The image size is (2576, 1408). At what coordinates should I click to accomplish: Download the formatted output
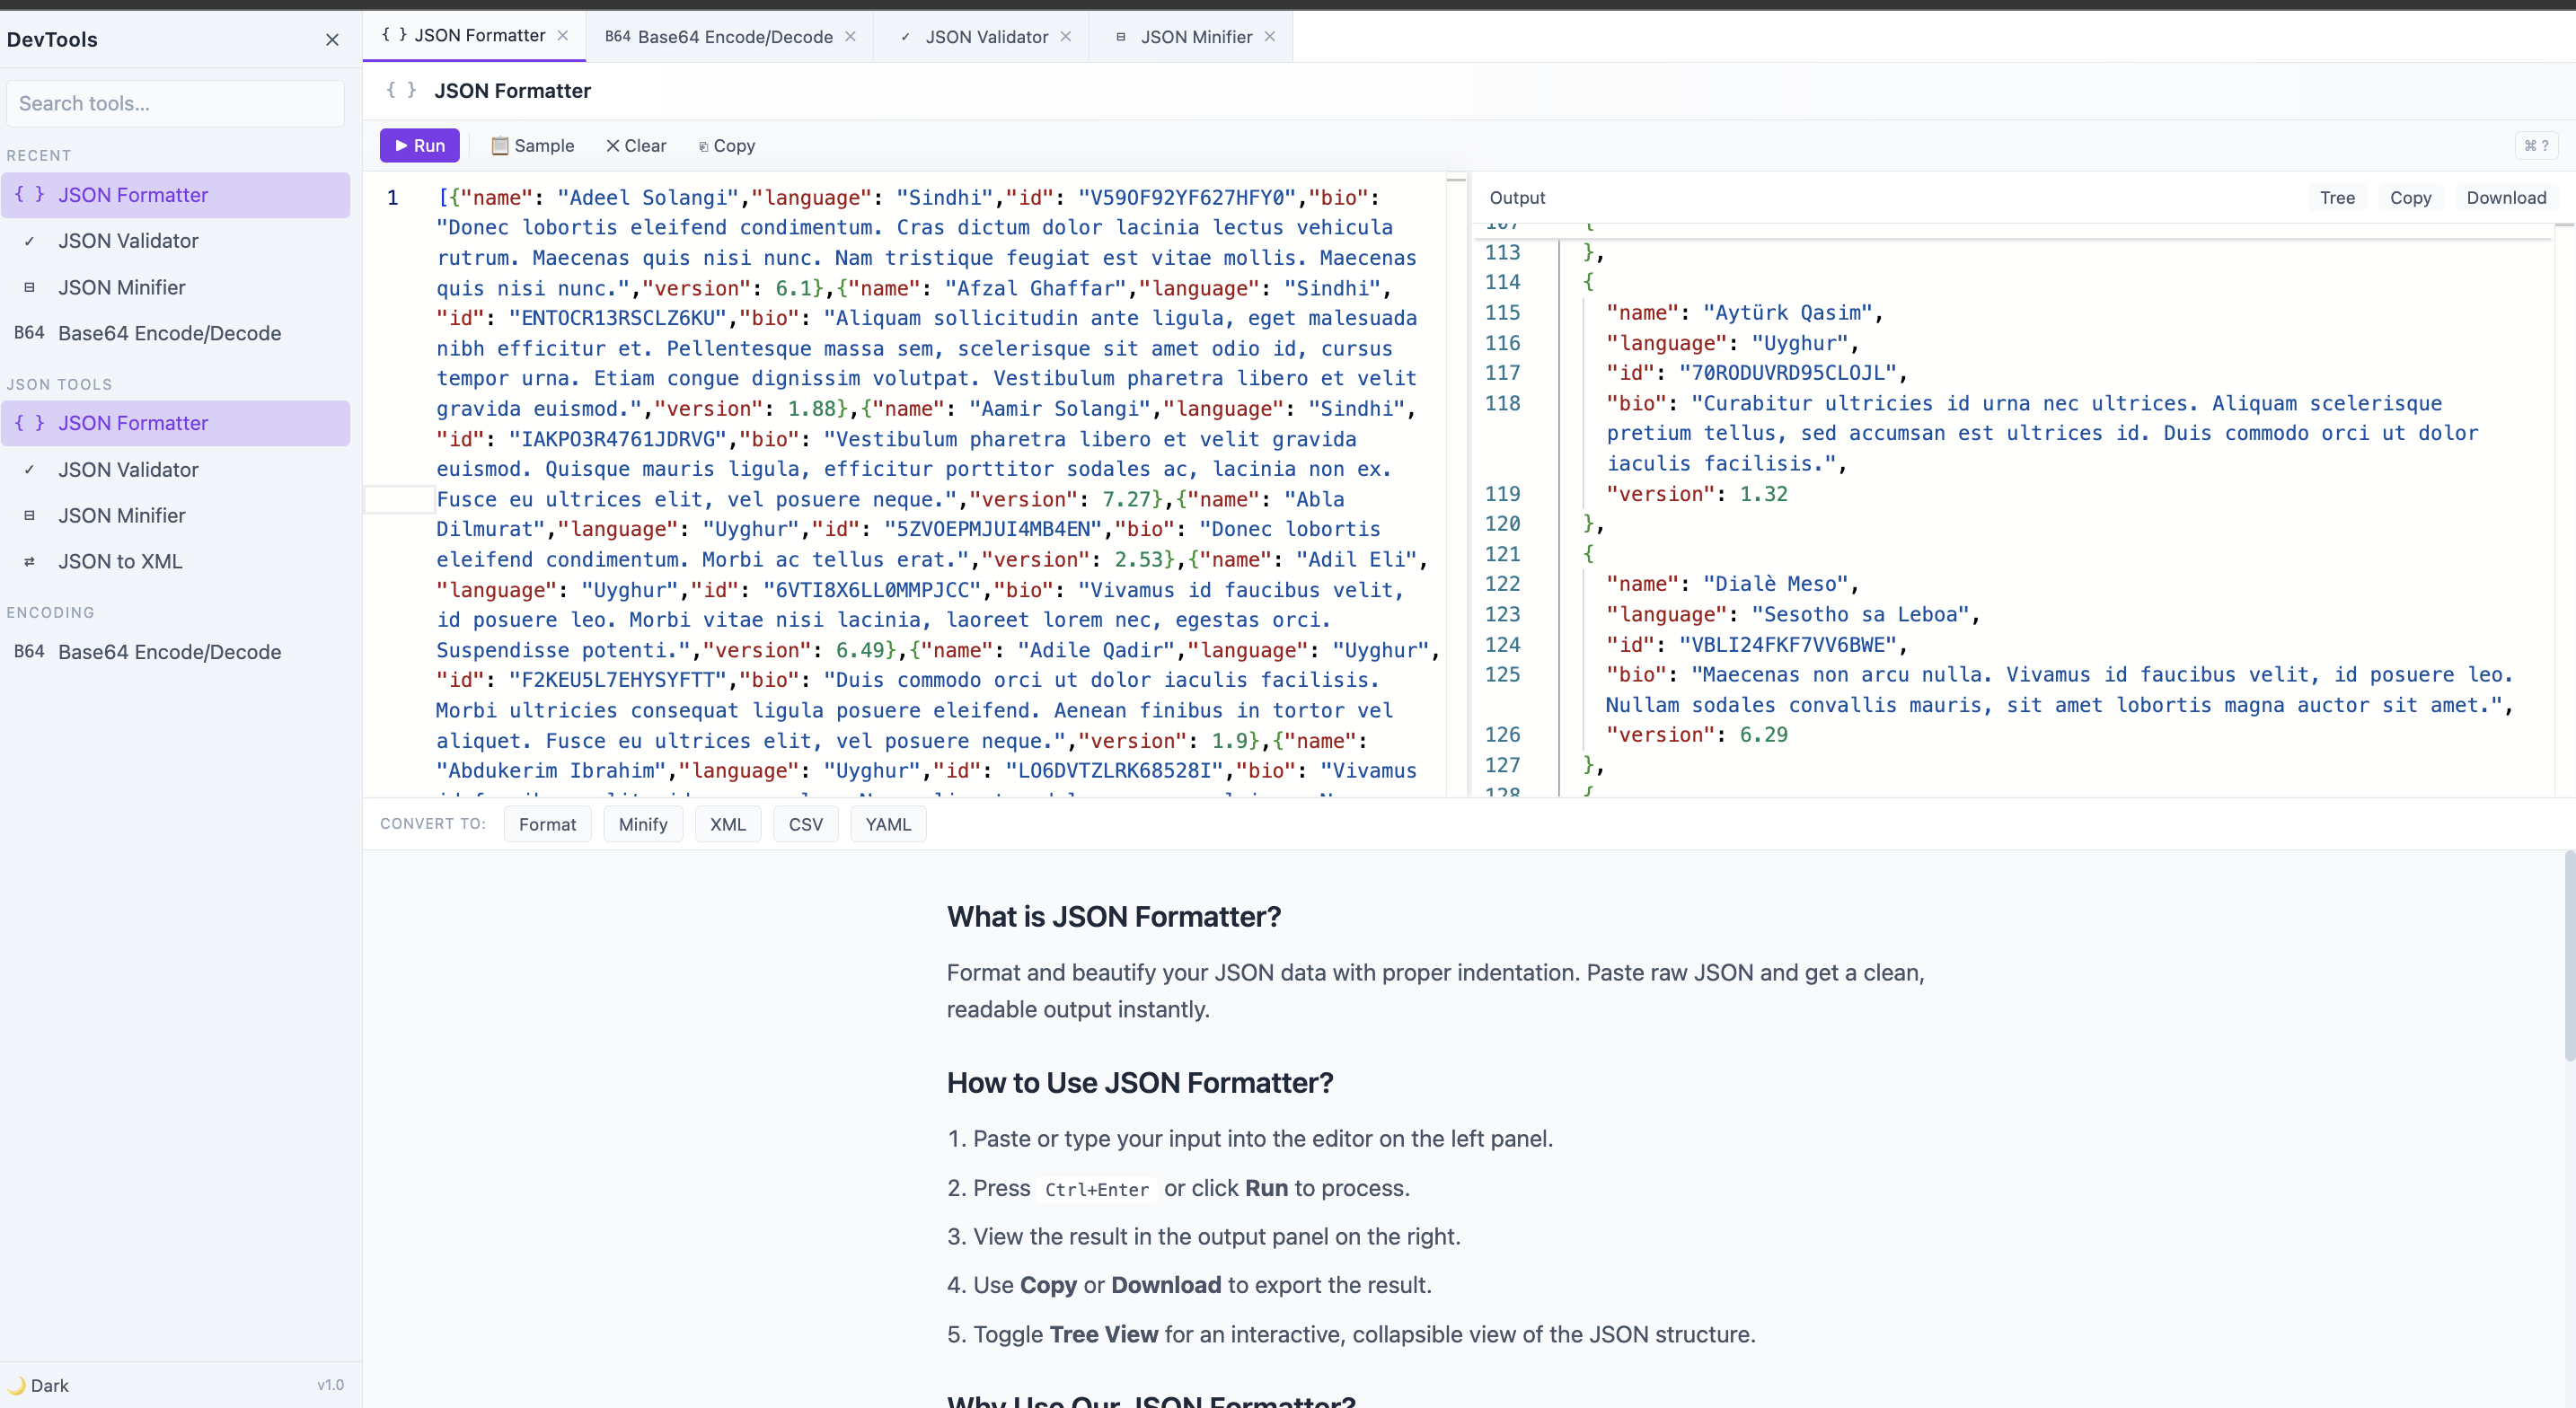click(2506, 197)
